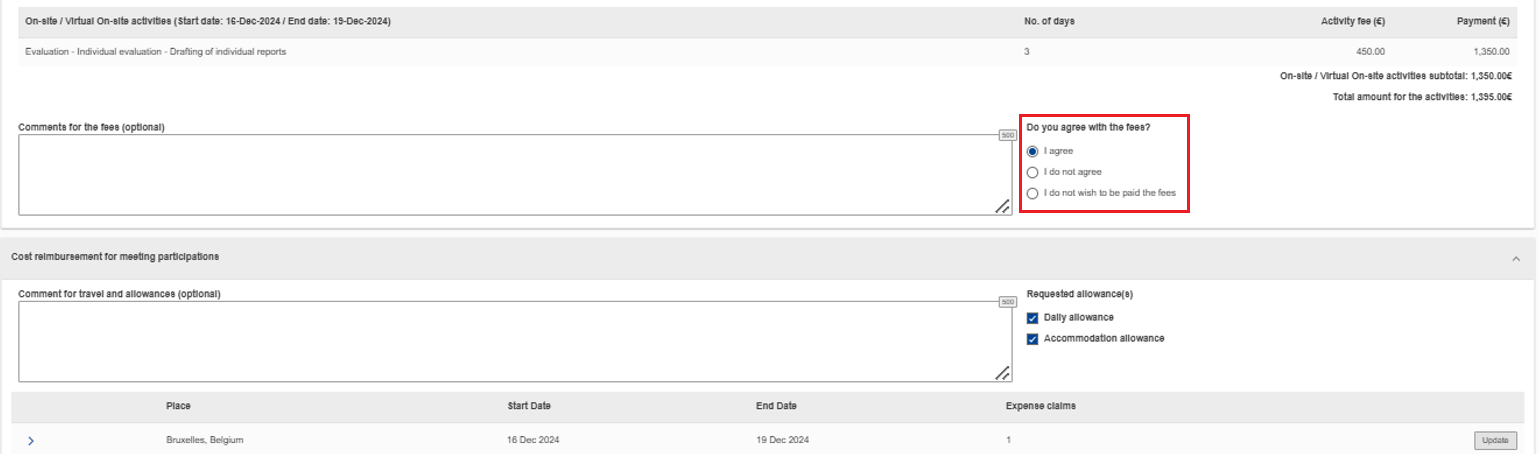Collapse the Cost reimbursement section chevron

pos(1516,258)
